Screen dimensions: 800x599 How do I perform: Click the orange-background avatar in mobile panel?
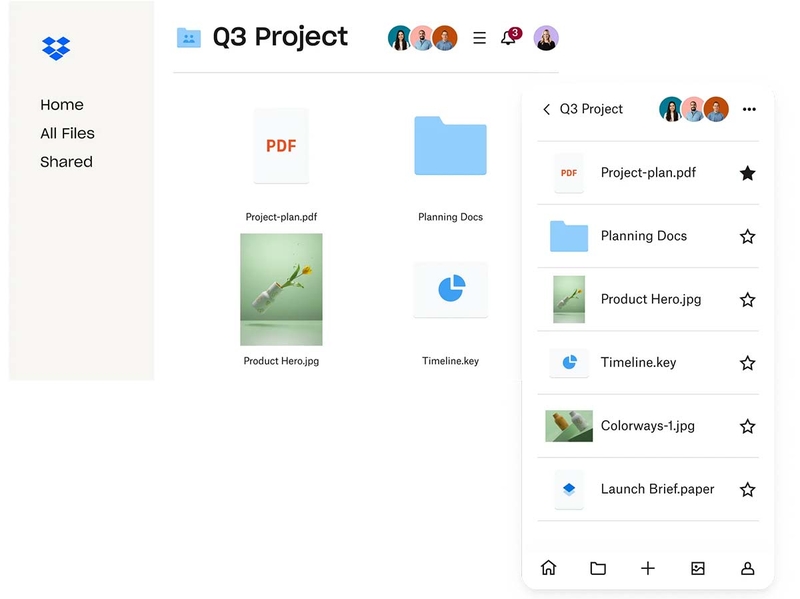pyautogui.click(x=716, y=109)
